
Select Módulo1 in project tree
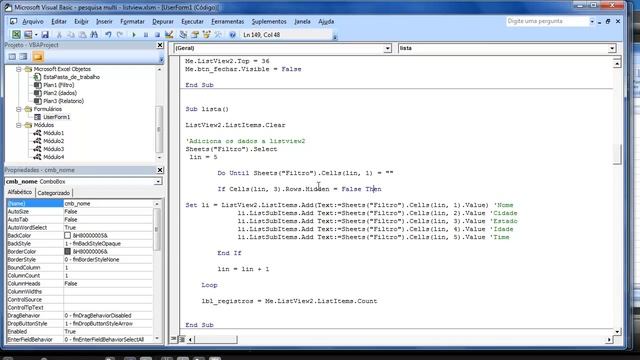click(x=53, y=133)
